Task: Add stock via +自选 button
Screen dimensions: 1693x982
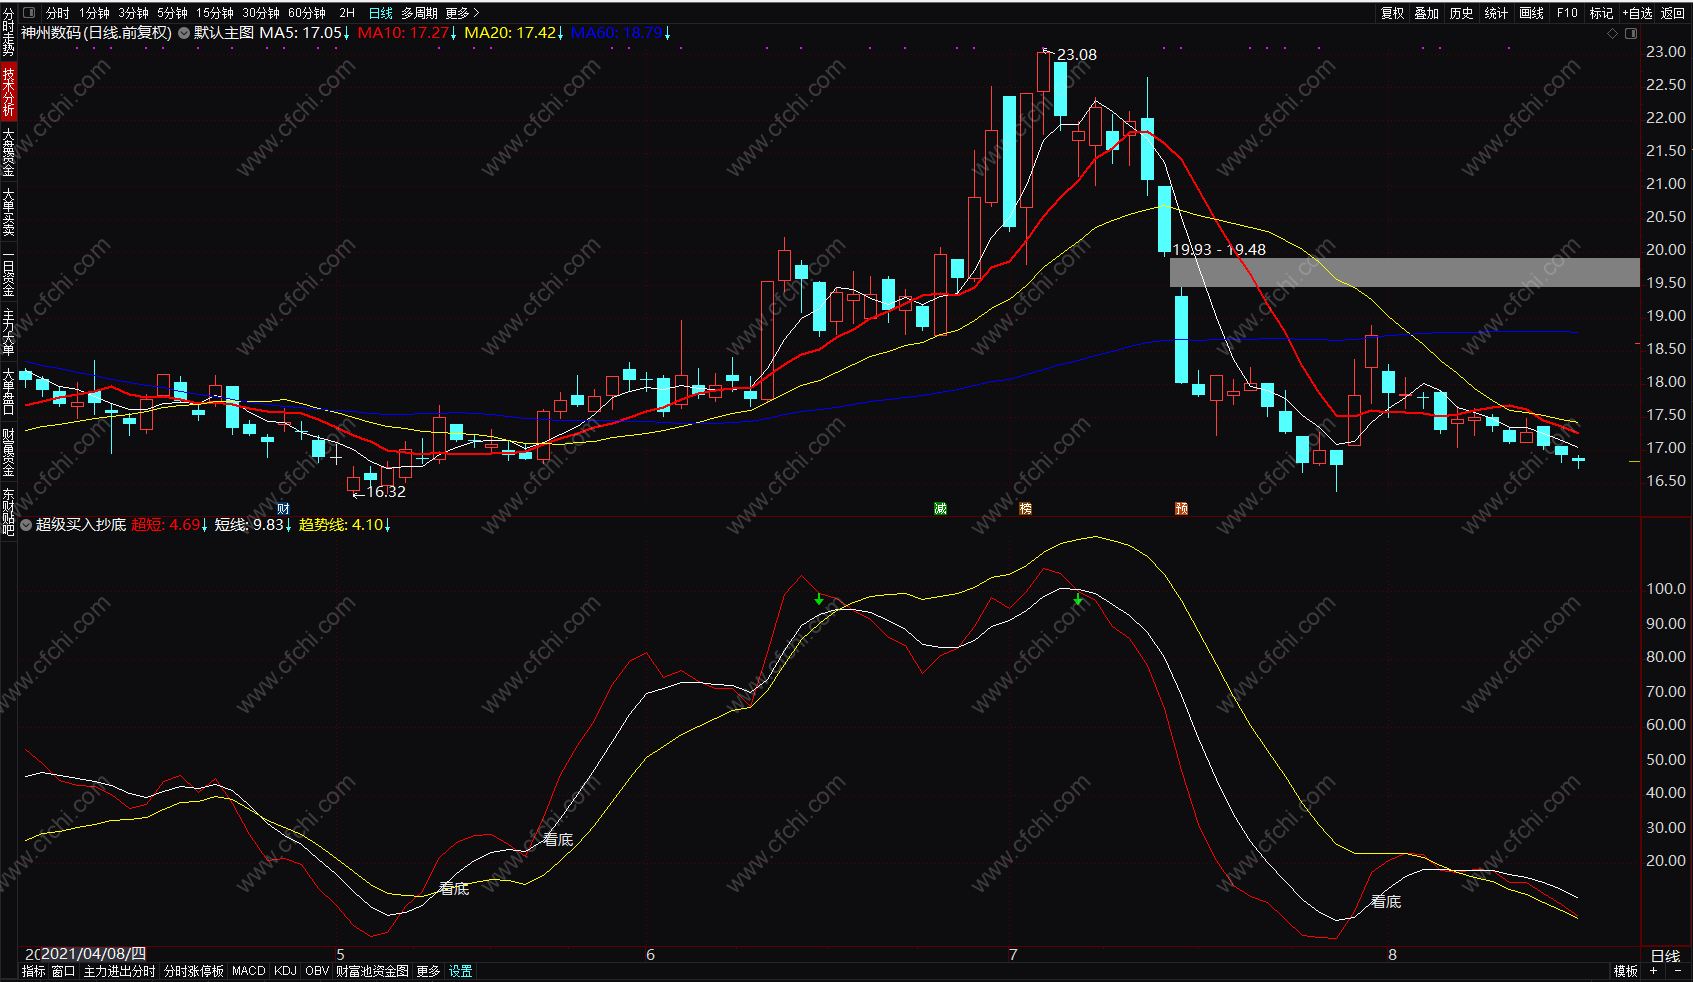Action: click(1638, 13)
